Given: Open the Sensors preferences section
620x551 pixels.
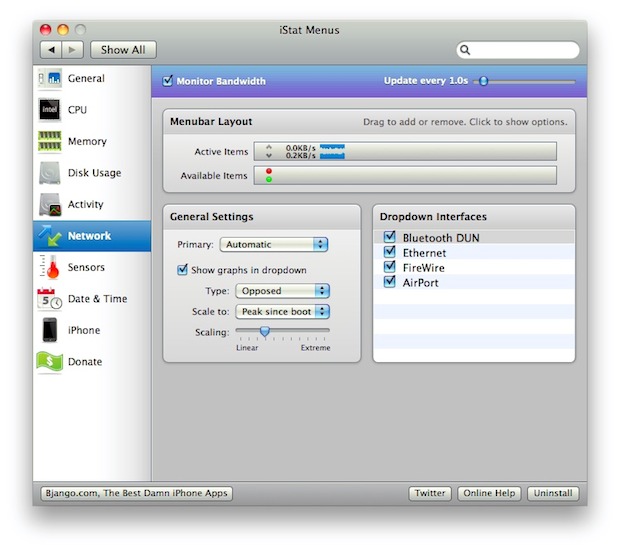Looking at the screenshot, I should (x=92, y=267).
